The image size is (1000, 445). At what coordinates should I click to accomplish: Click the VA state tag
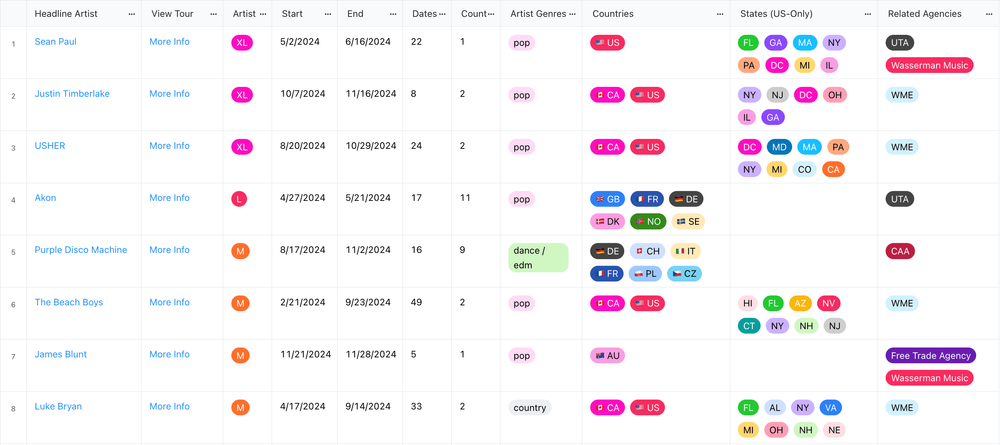click(831, 407)
